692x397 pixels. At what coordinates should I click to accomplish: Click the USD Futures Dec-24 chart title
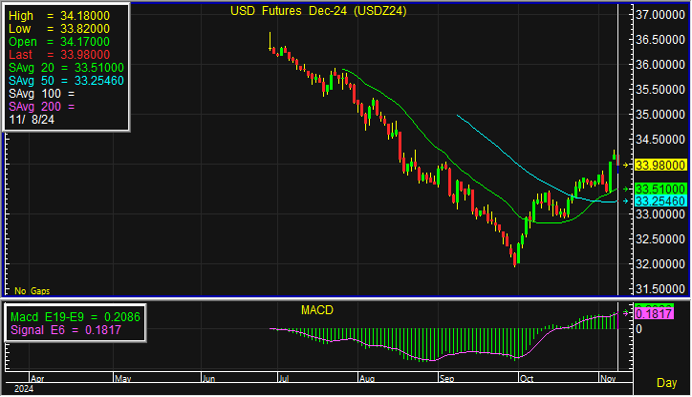click(318, 11)
